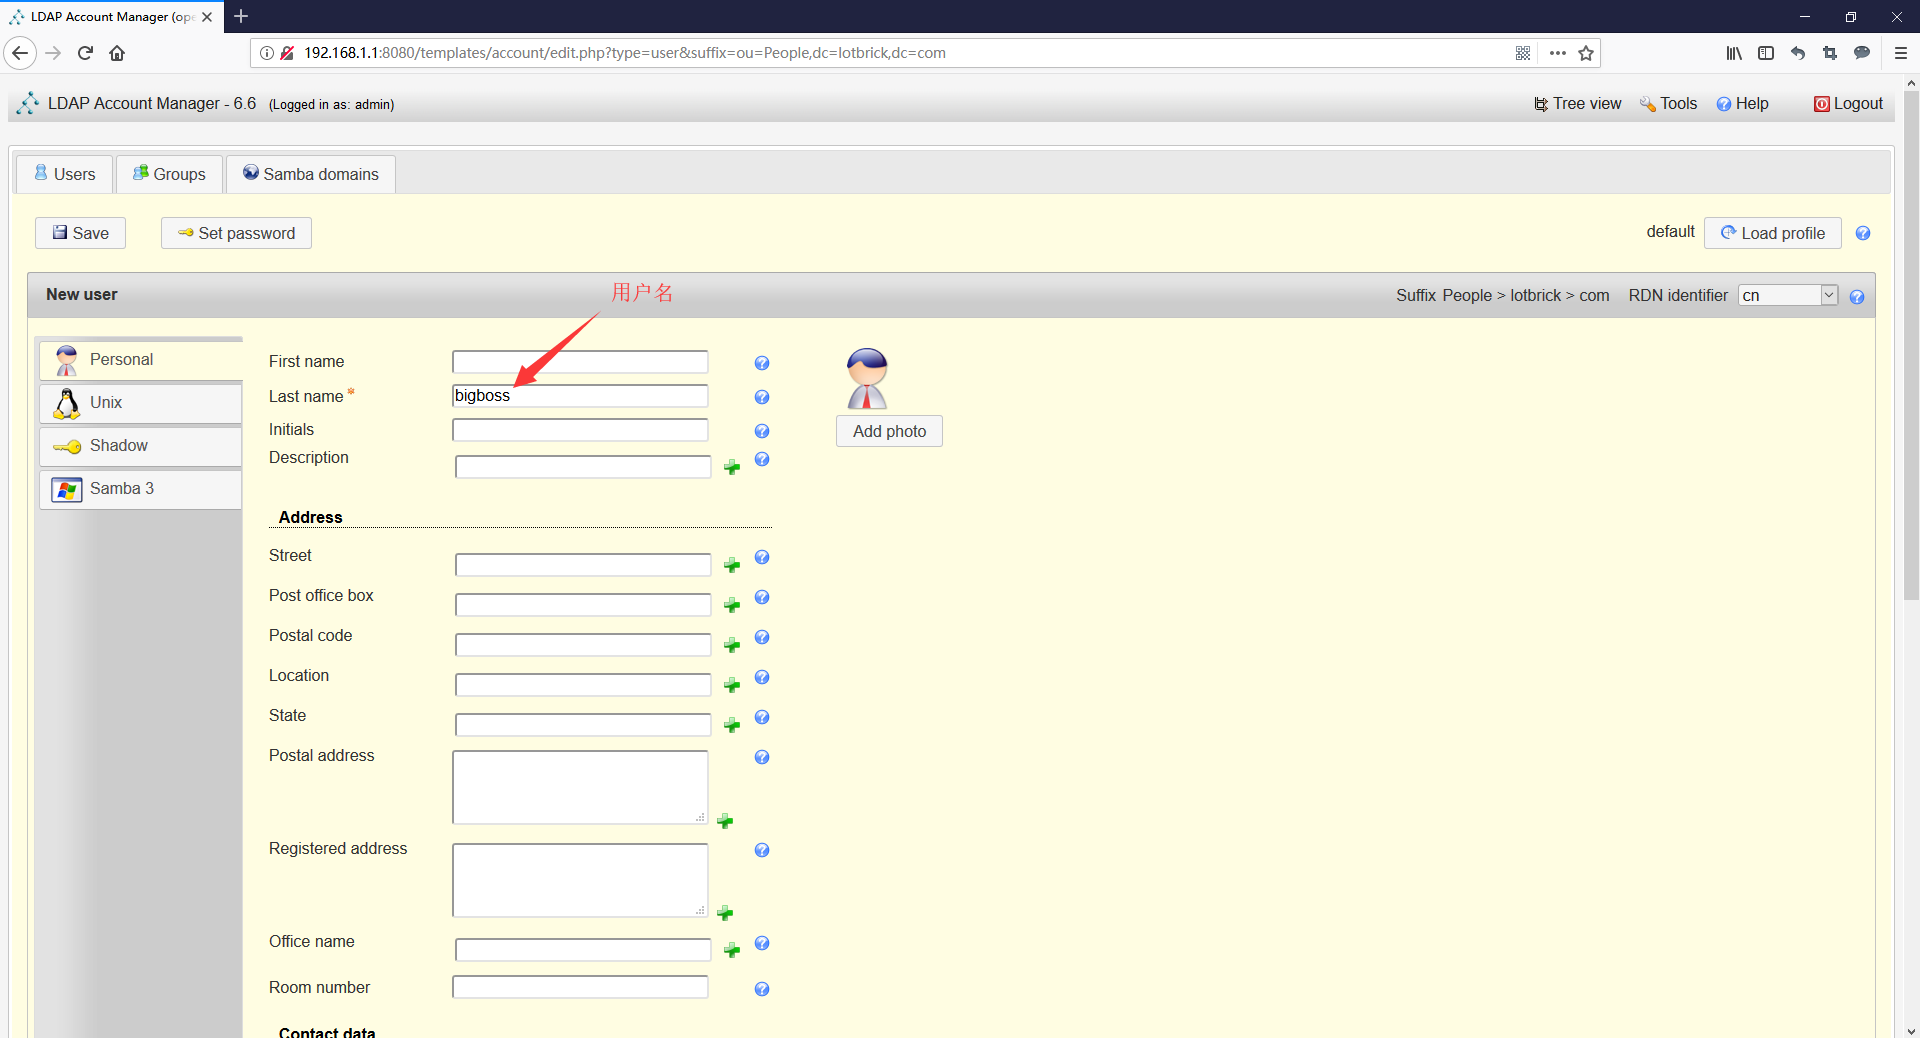Click help icon next to Description
The image size is (1920, 1038).
(x=762, y=459)
